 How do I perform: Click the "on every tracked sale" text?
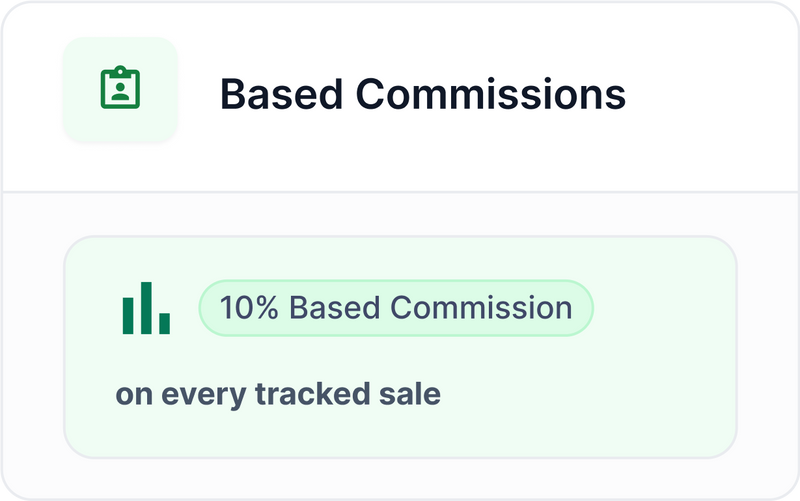(278, 394)
